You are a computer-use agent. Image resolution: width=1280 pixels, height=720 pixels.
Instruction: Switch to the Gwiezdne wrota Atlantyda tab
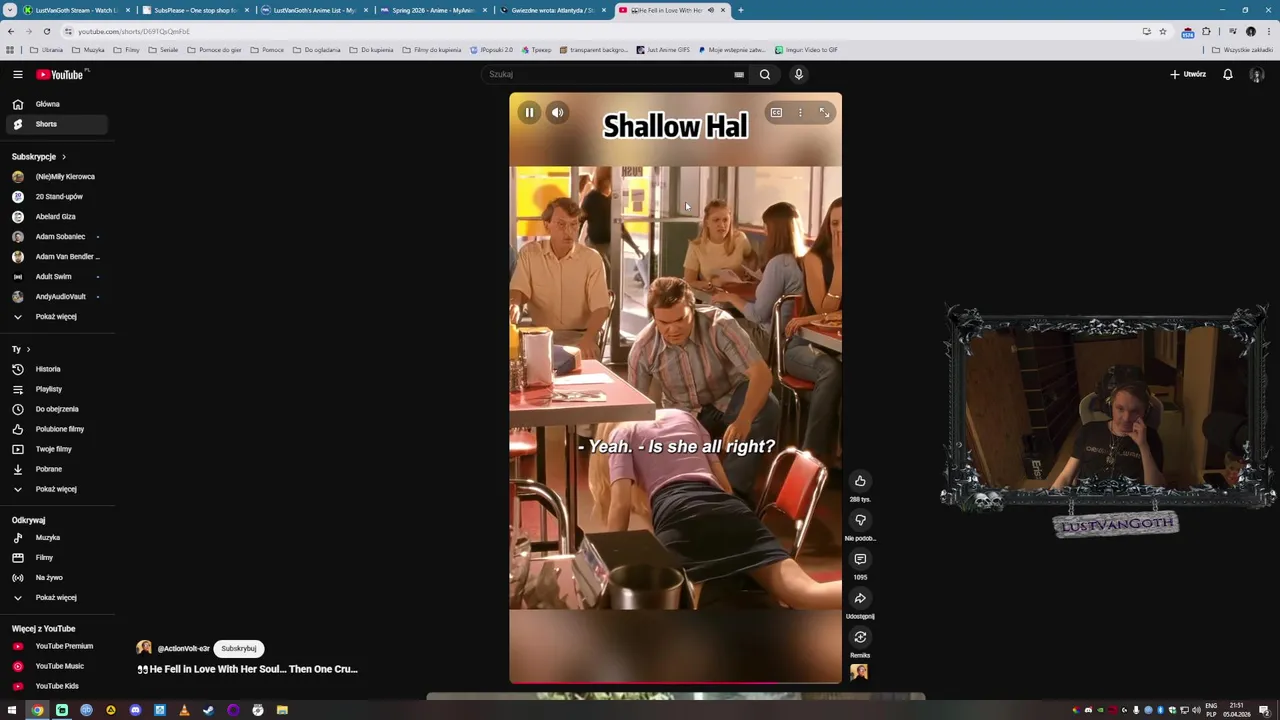pos(552,10)
